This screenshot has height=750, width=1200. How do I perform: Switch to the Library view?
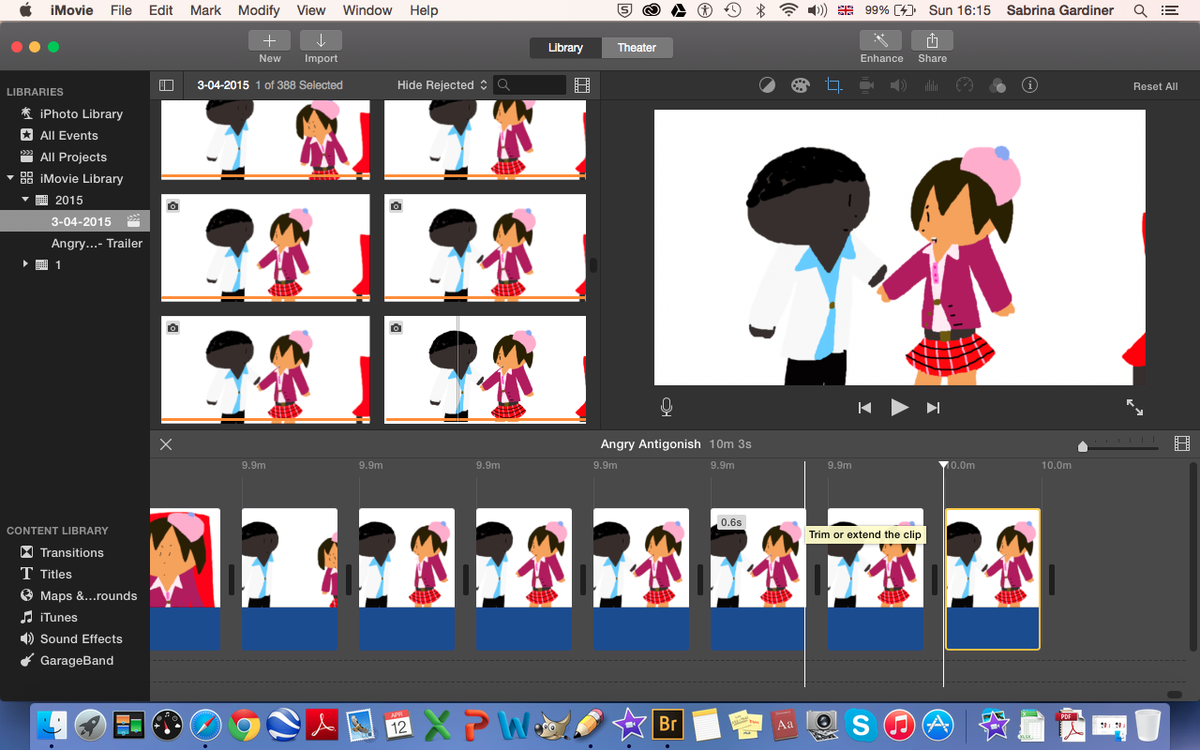[x=566, y=48]
